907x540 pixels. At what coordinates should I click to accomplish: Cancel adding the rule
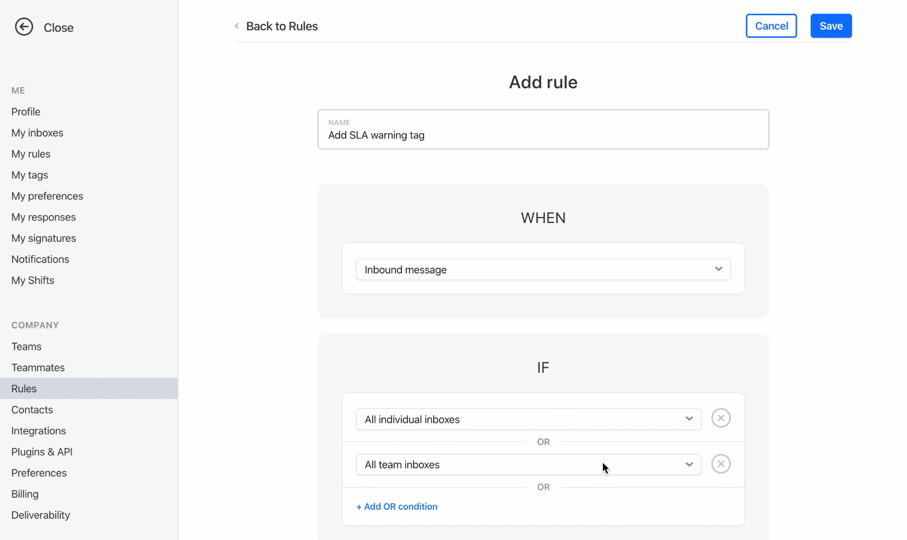(771, 26)
